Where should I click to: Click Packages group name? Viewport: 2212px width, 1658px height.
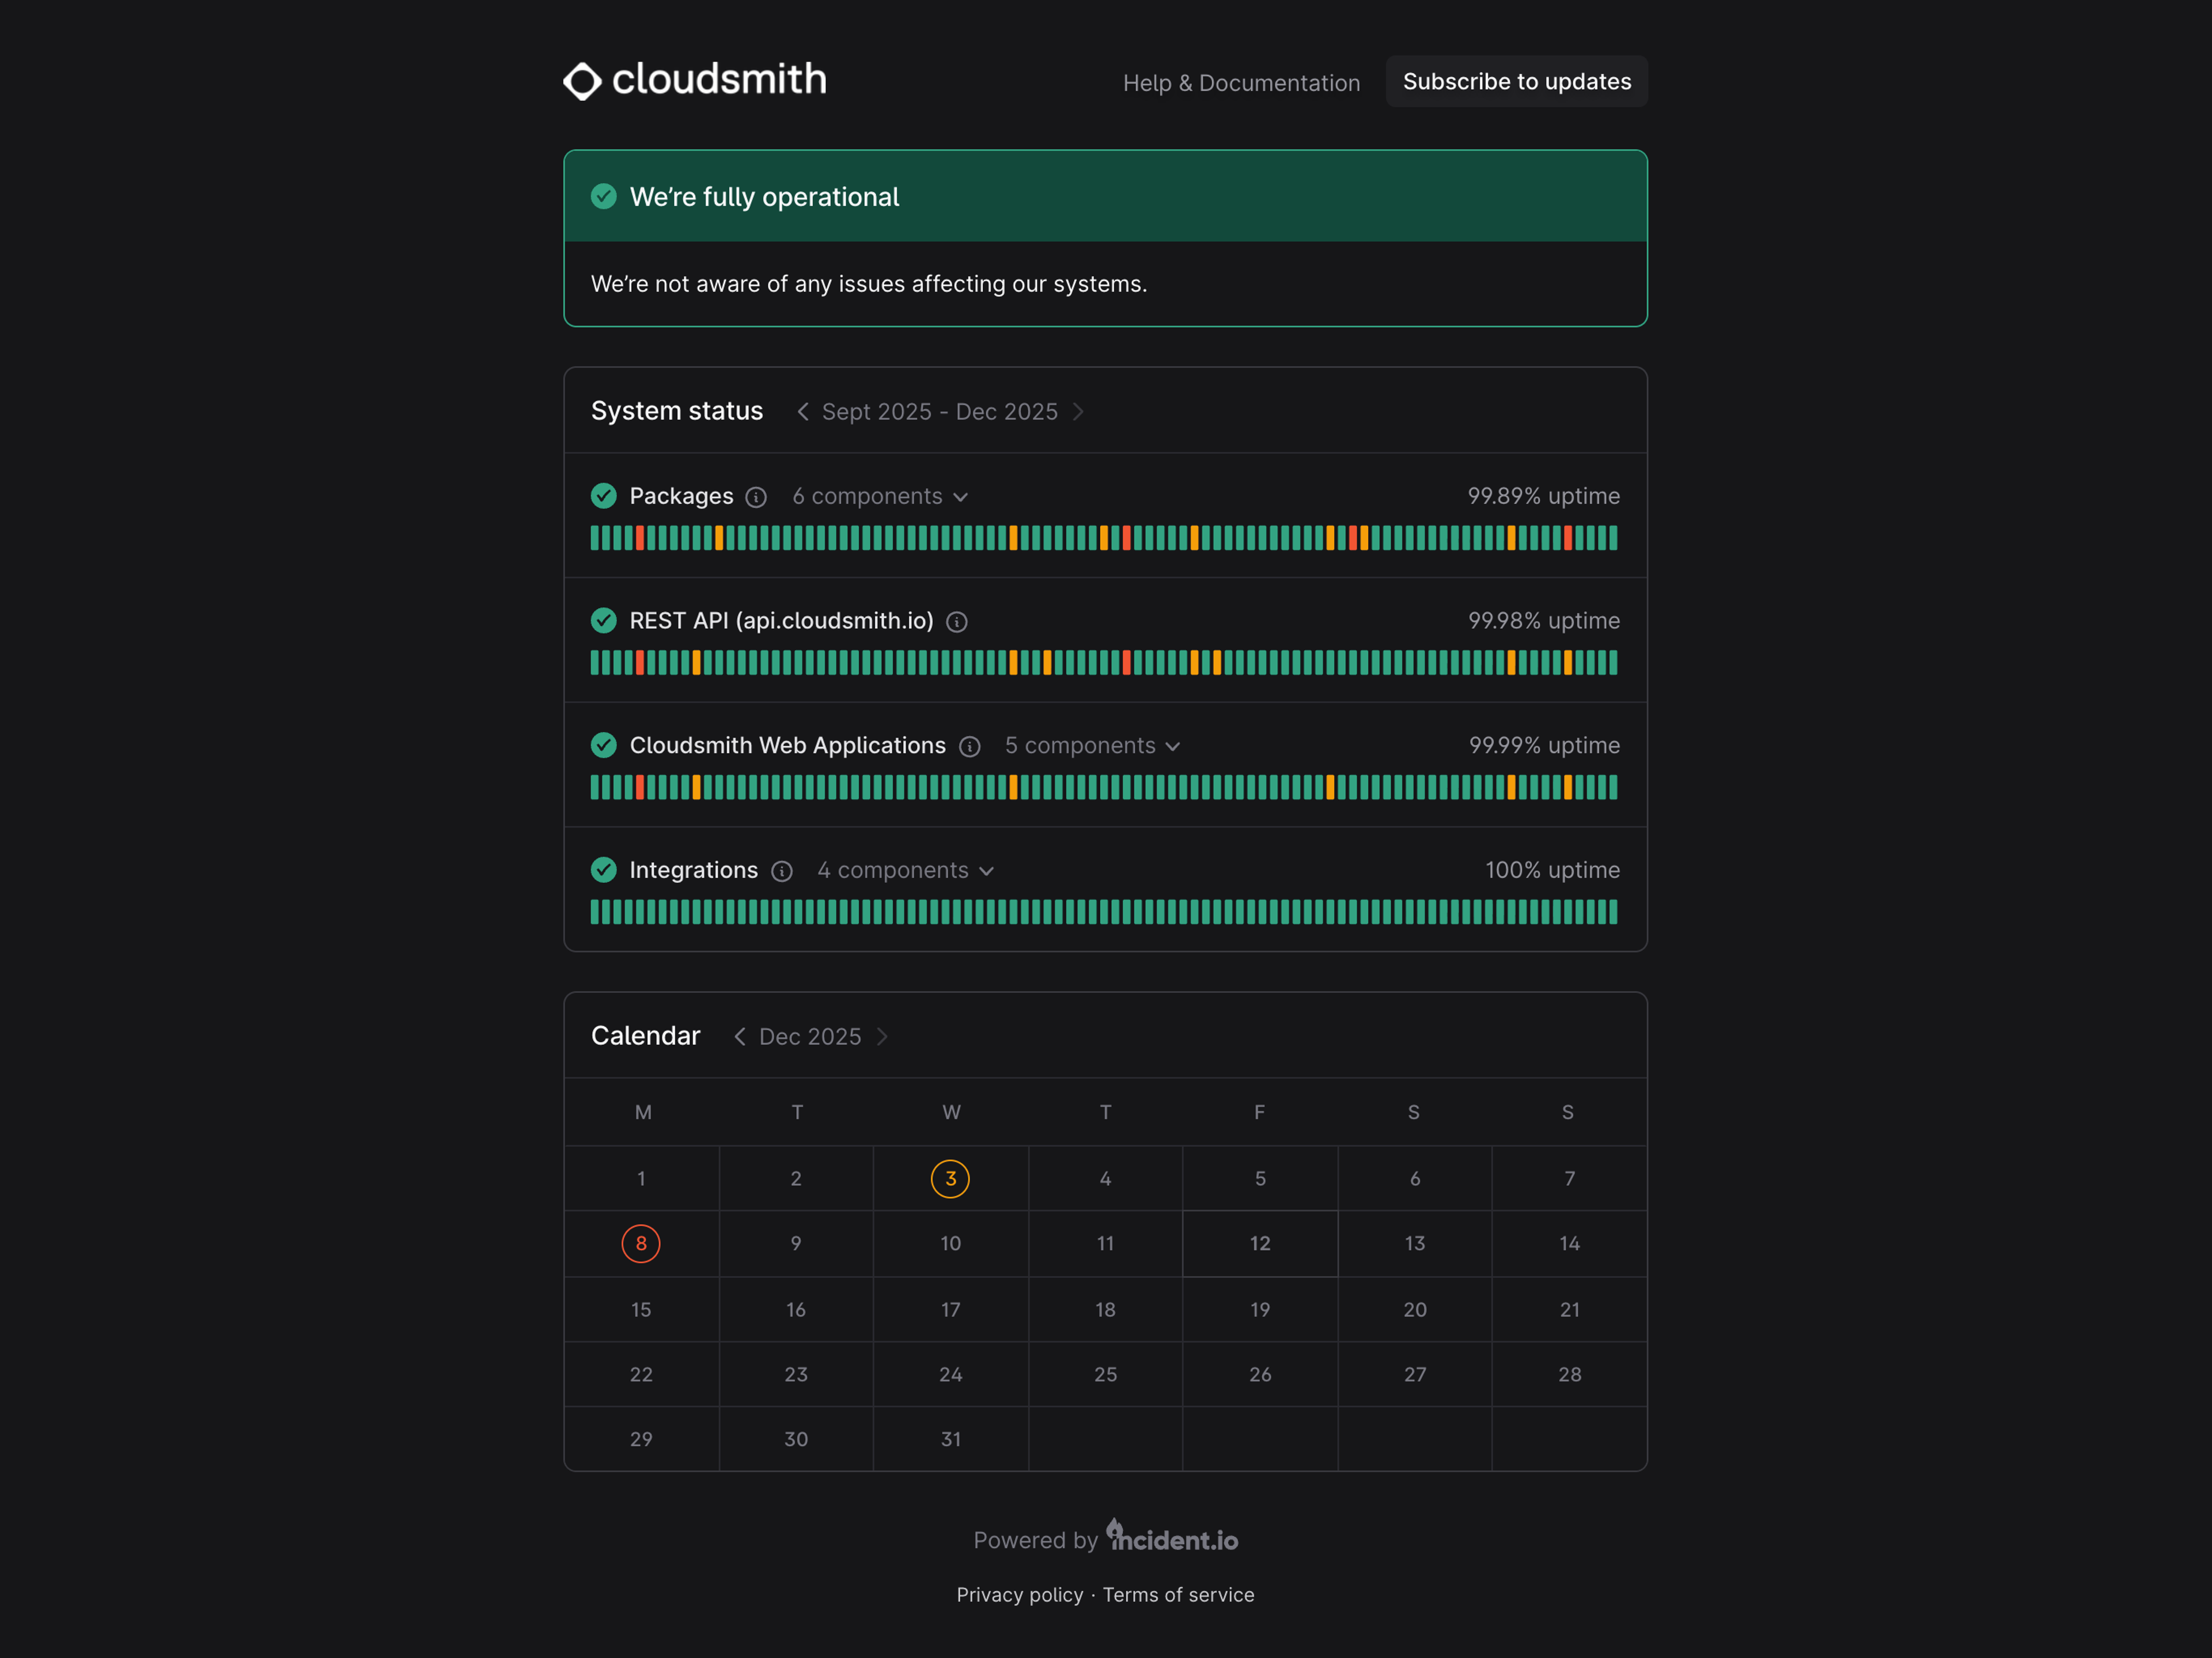point(681,496)
